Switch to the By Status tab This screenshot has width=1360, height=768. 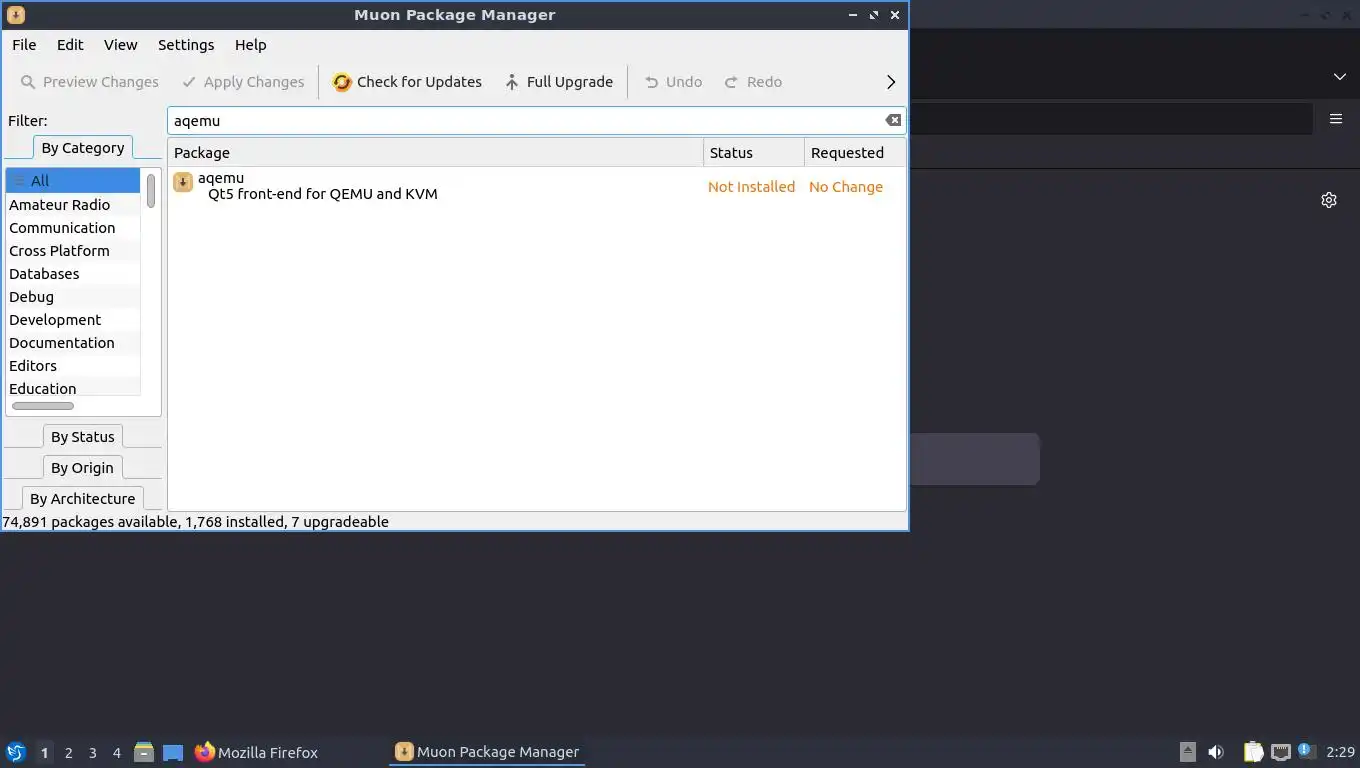(x=83, y=437)
